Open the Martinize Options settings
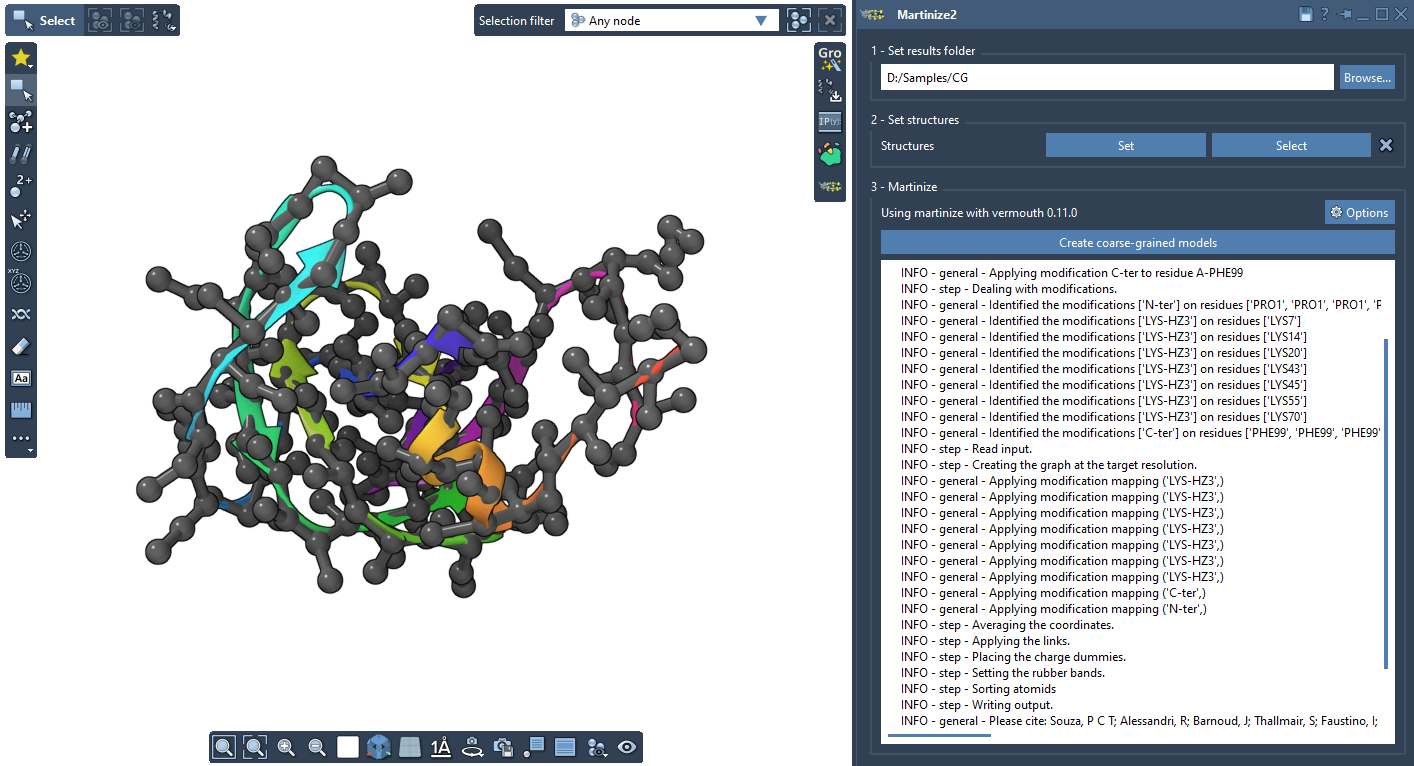 (x=1359, y=213)
